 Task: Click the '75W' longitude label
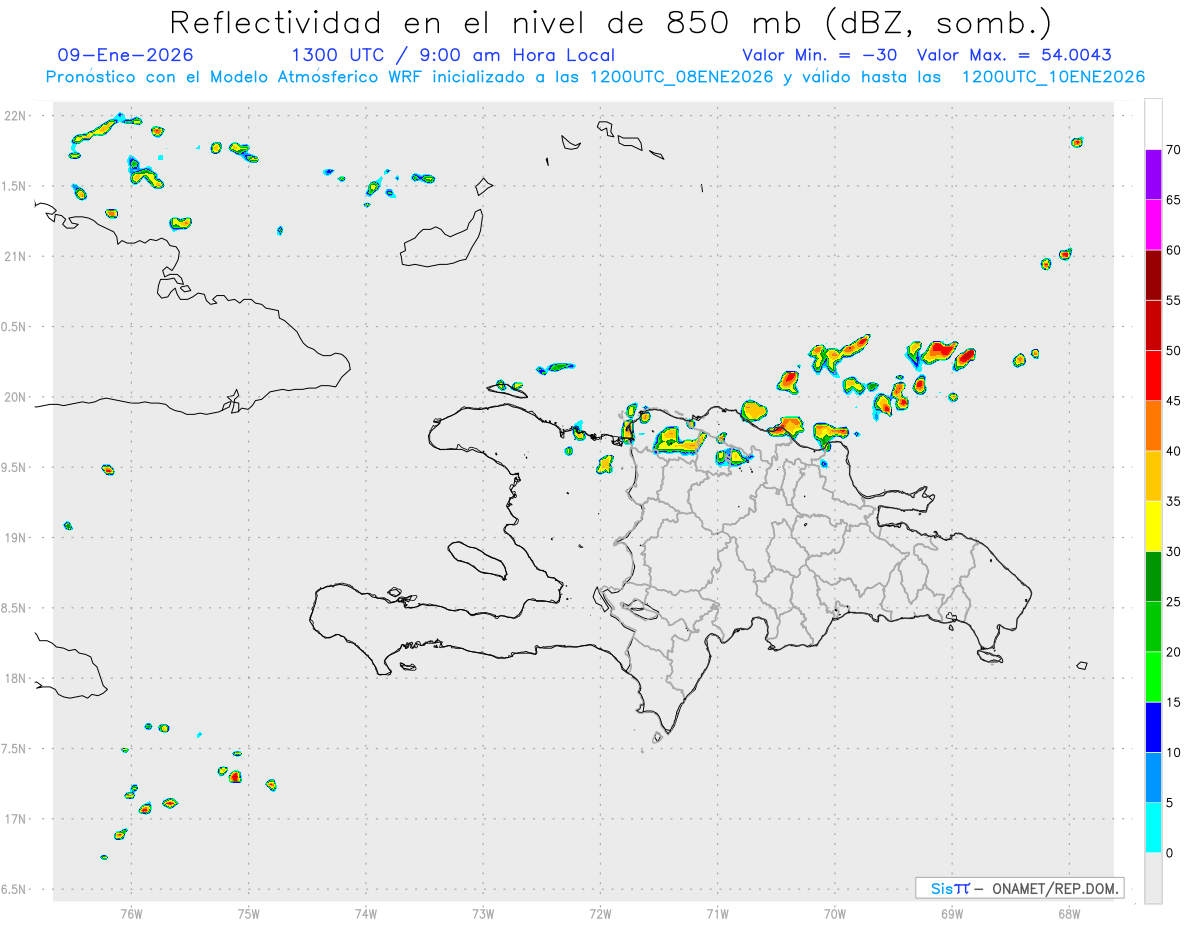click(x=249, y=913)
